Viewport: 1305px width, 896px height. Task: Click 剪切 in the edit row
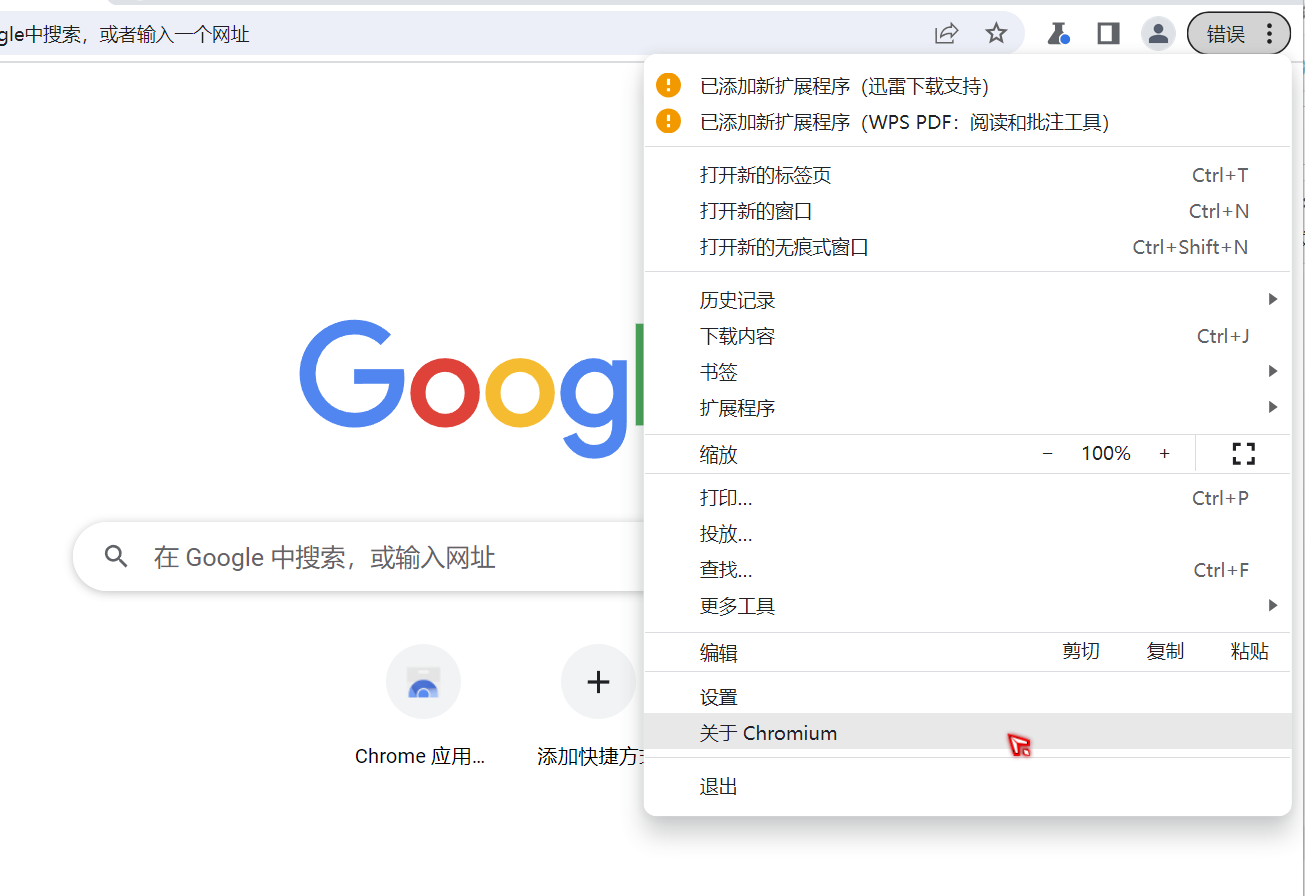tap(1081, 652)
